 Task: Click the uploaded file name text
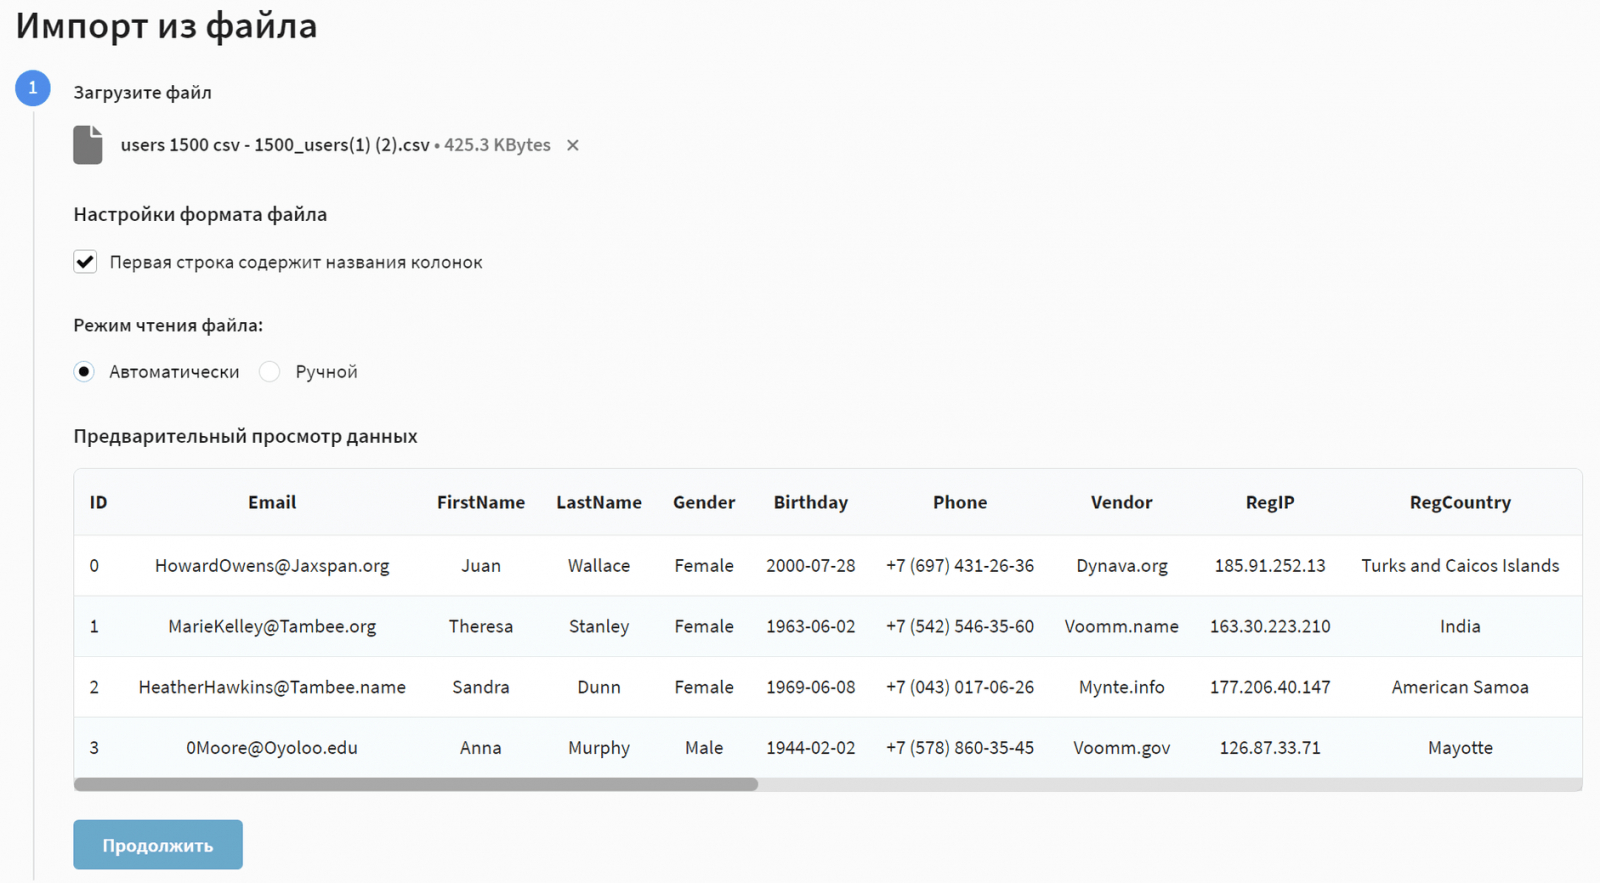275,145
